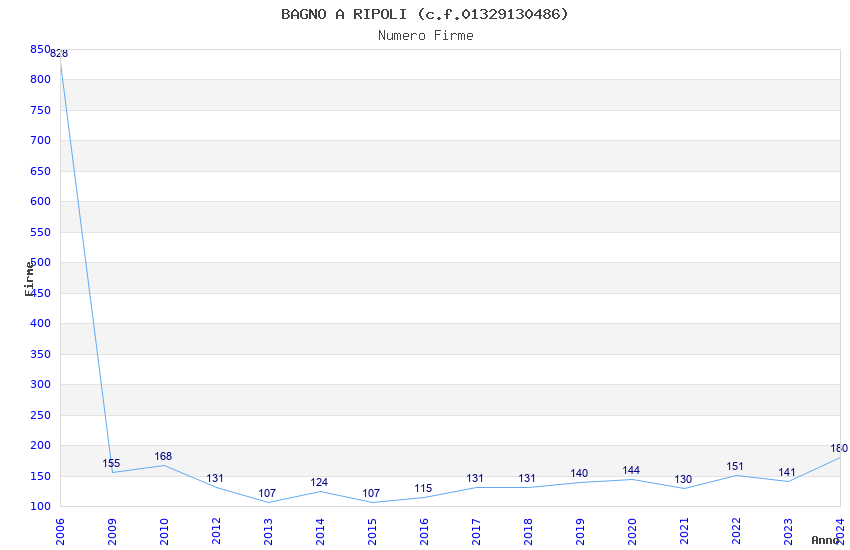Select the 2022 year label on x-axis
The image size is (850, 550).
pyautogui.click(x=736, y=532)
